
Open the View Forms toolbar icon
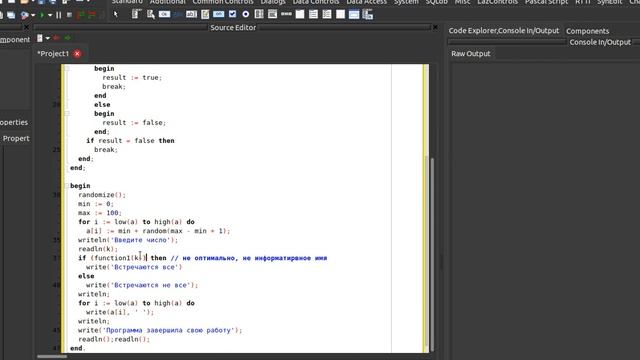(x=11, y=15)
